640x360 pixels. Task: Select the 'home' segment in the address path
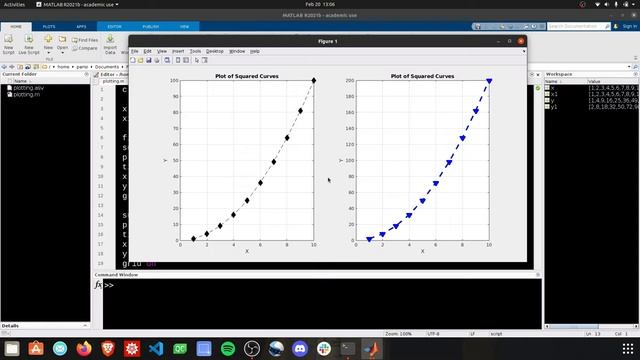point(63,67)
